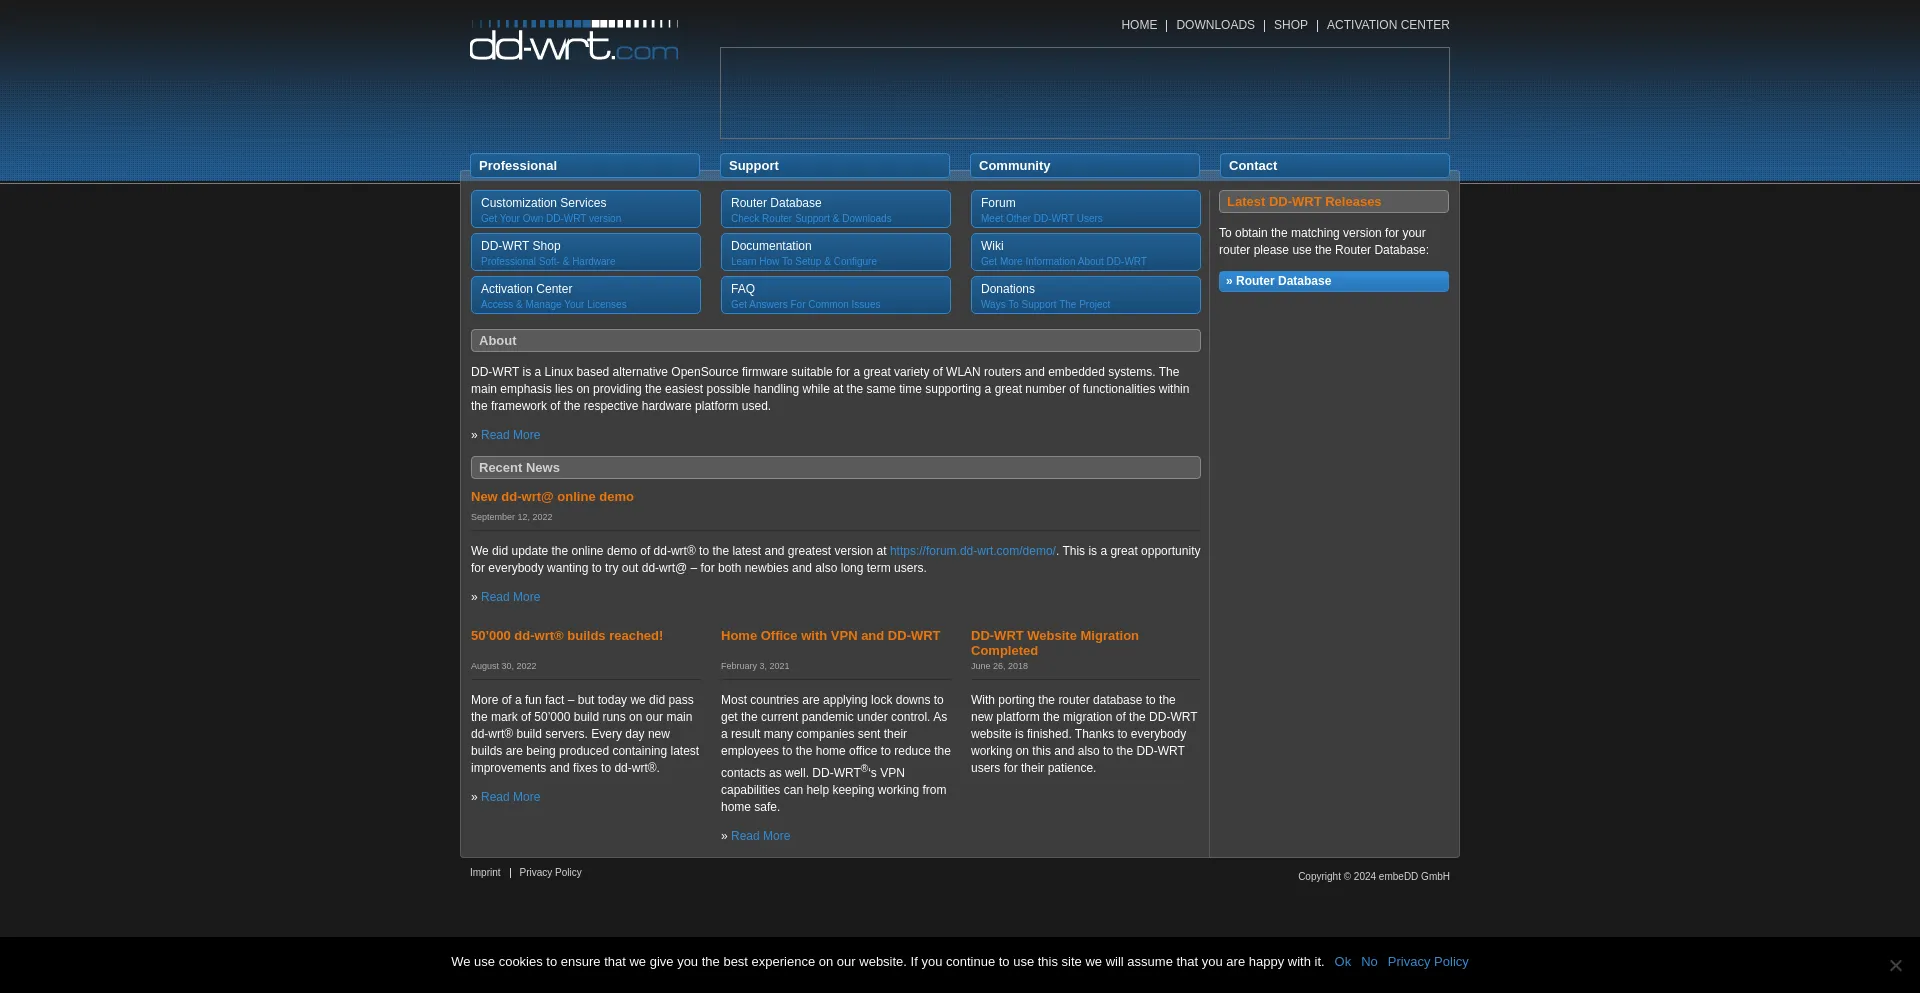Click Read More under online demo news
This screenshot has height=993, width=1920.
pyautogui.click(x=510, y=597)
